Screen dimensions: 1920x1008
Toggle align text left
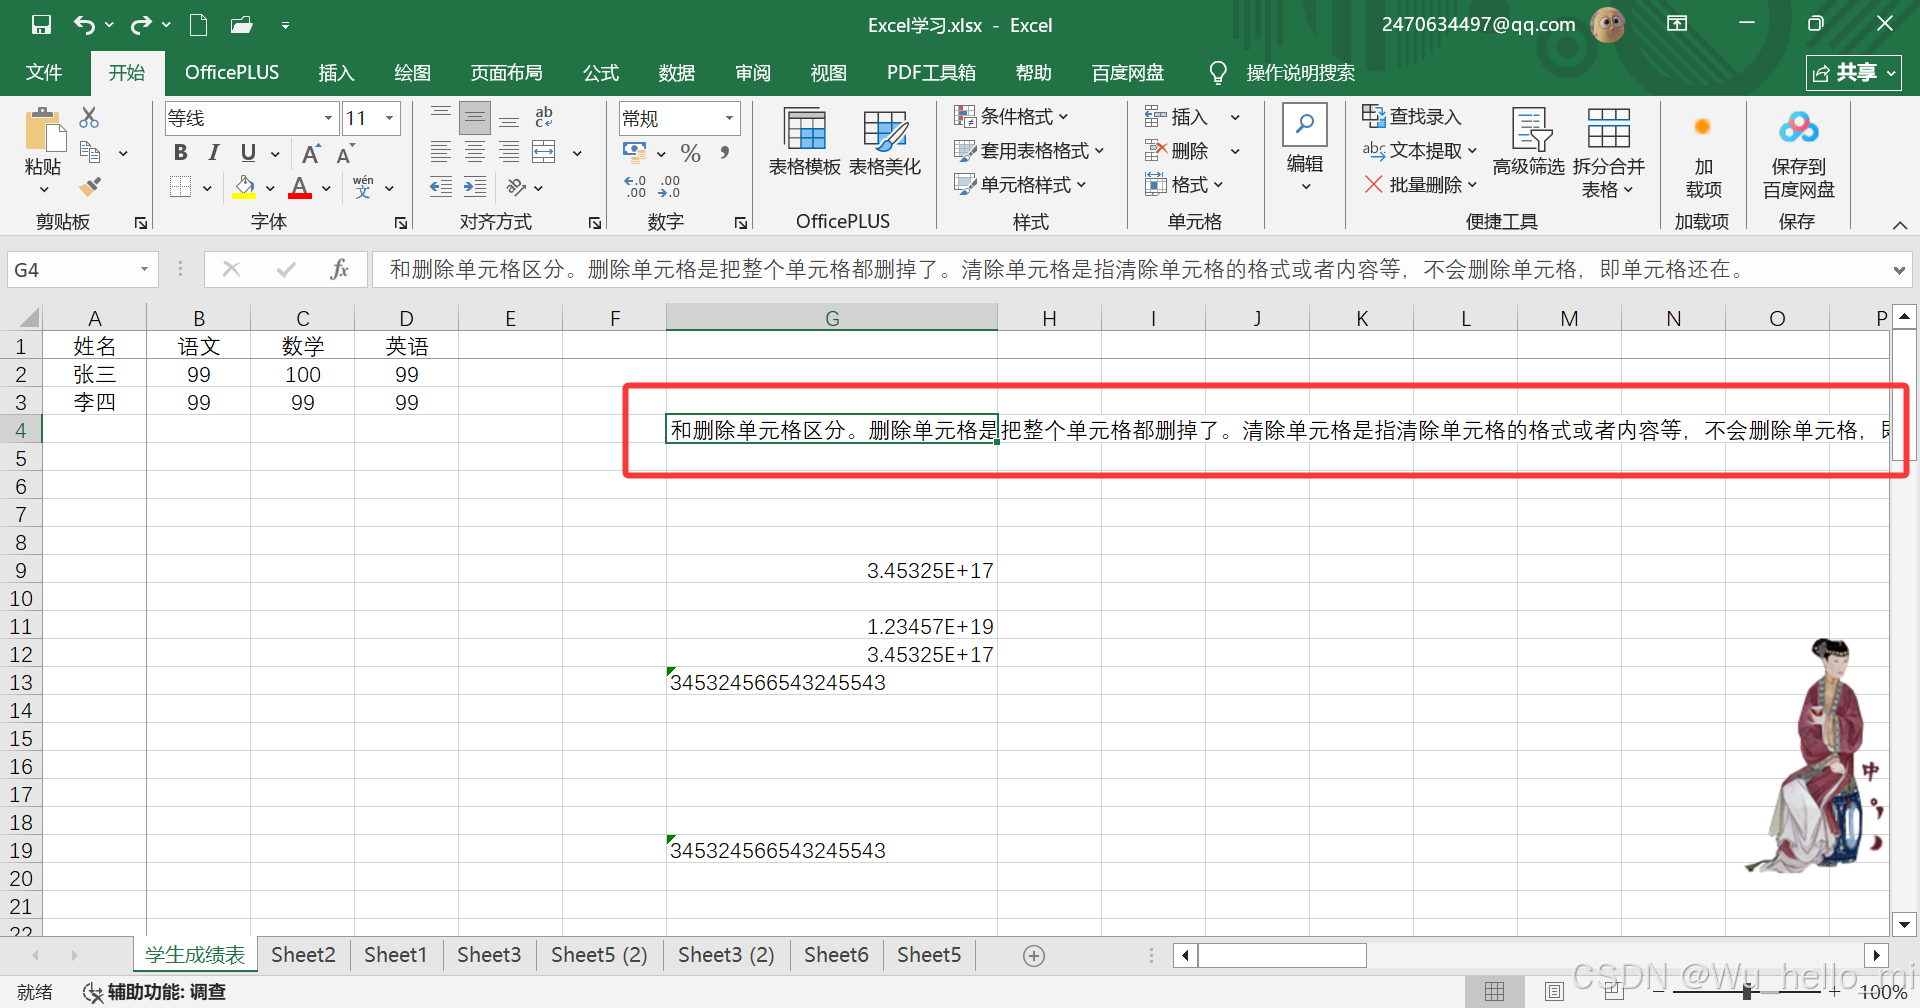(x=440, y=153)
